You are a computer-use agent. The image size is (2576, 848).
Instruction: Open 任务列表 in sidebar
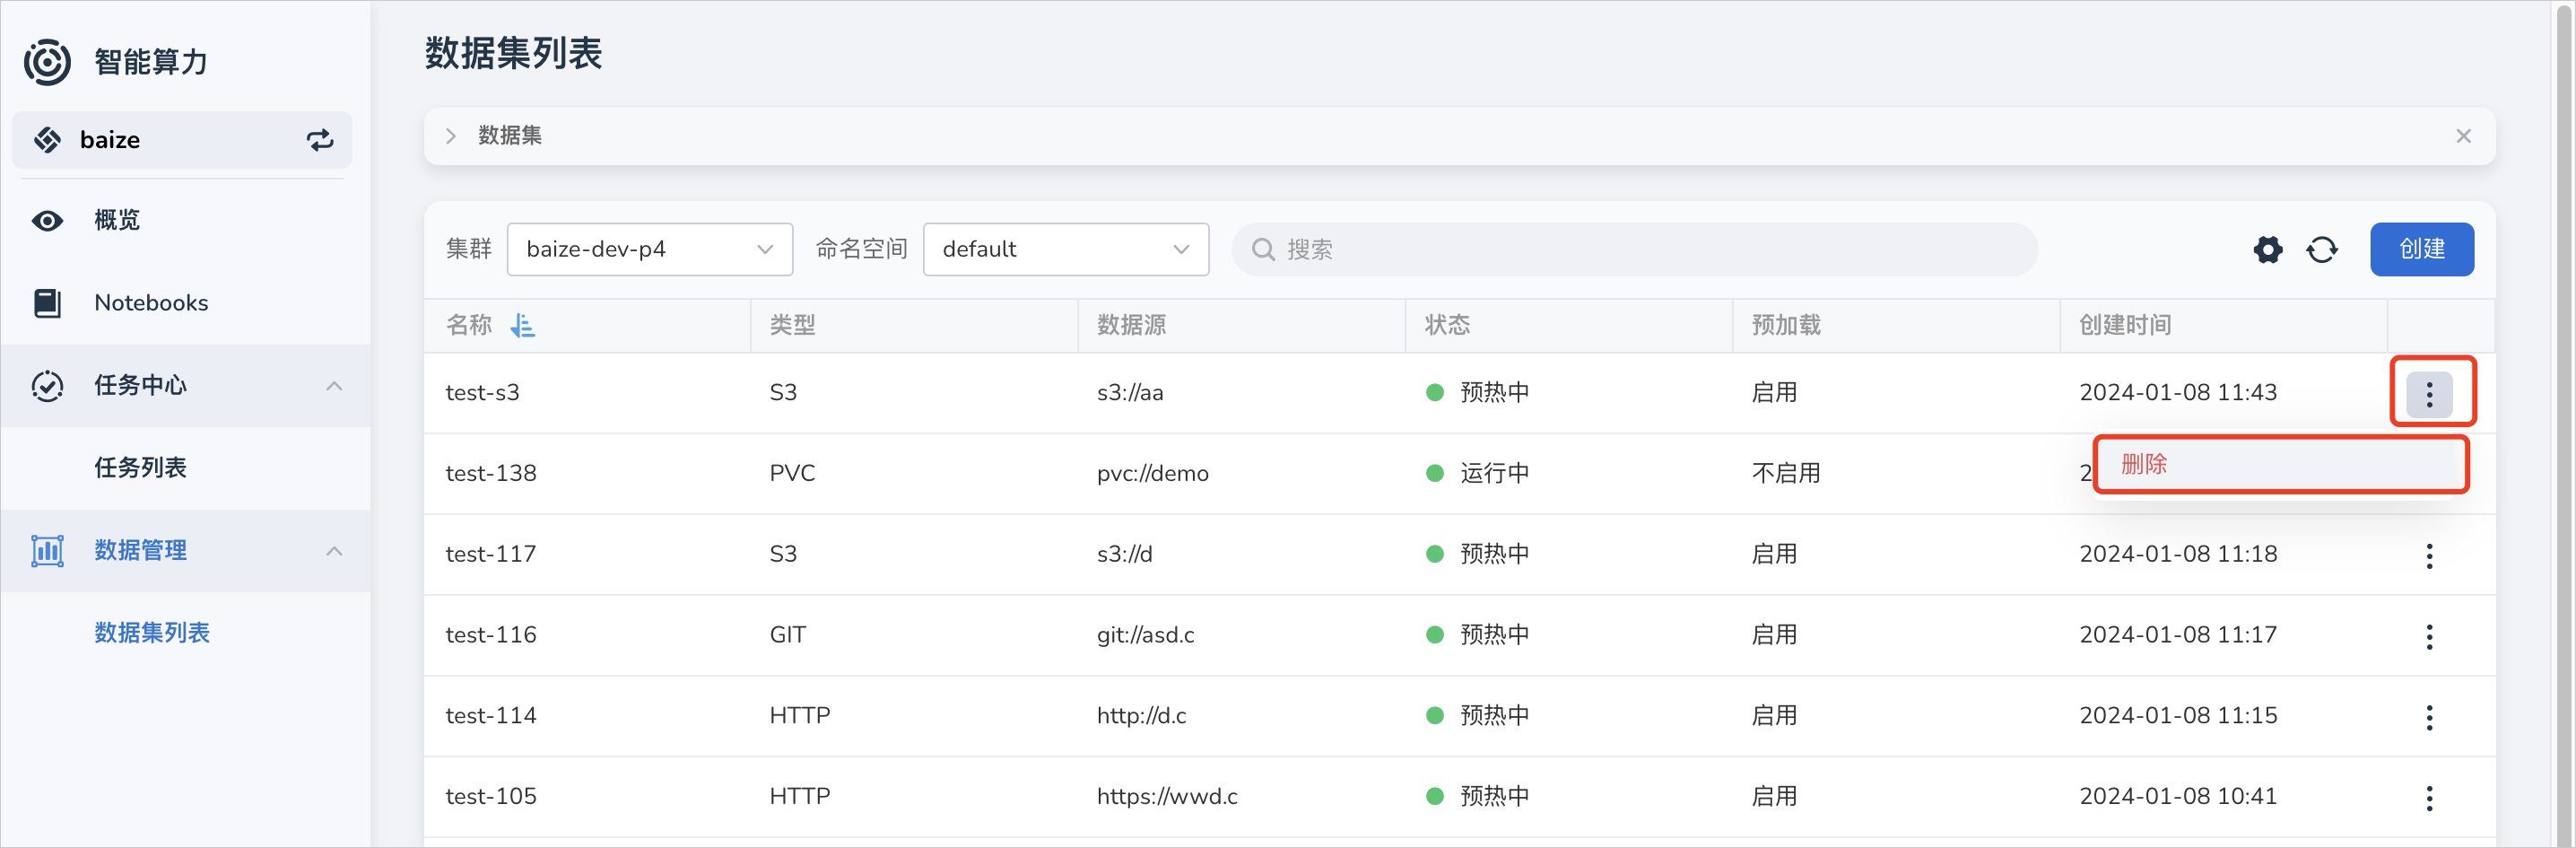pyautogui.click(x=140, y=468)
